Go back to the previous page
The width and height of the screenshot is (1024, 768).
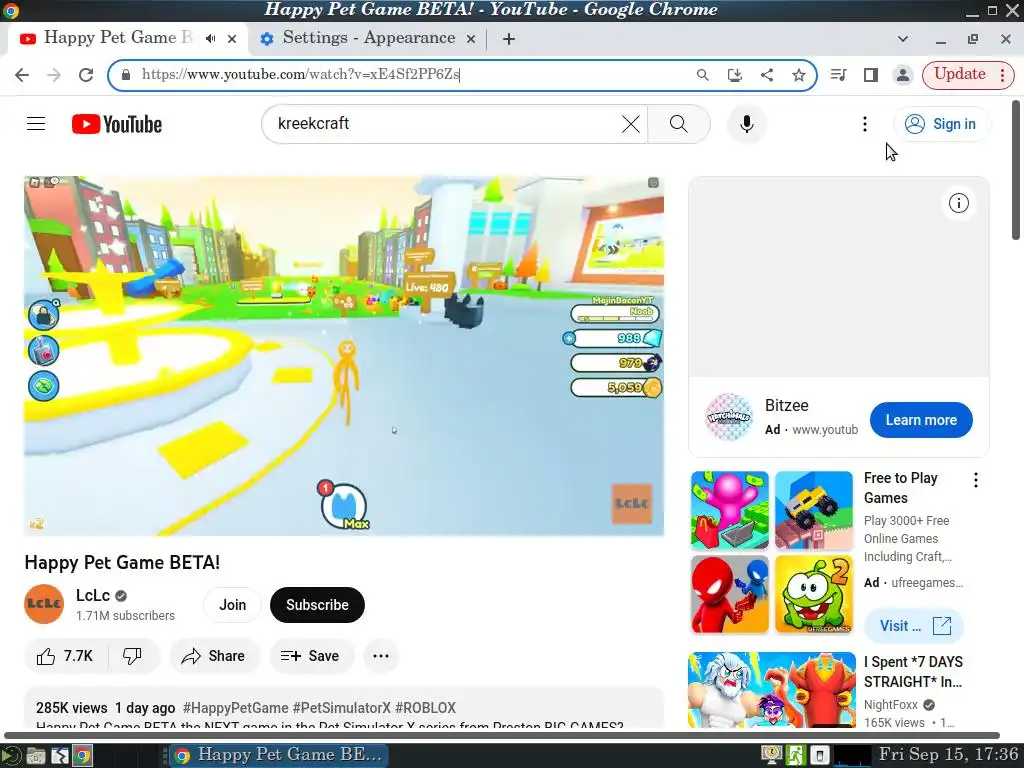pyautogui.click(x=22, y=74)
